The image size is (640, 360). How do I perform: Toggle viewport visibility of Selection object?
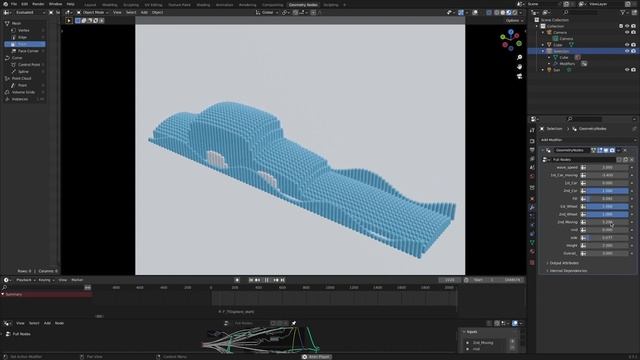[627, 51]
